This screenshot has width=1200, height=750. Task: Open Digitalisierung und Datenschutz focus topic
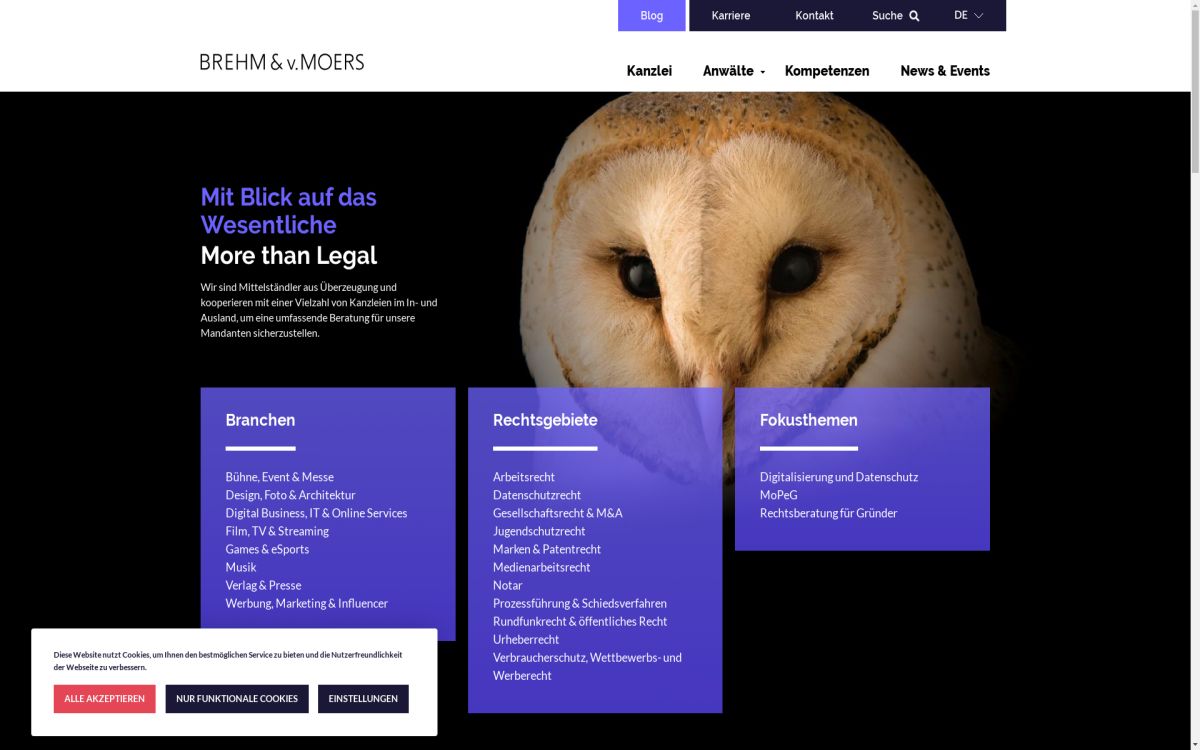[839, 477]
